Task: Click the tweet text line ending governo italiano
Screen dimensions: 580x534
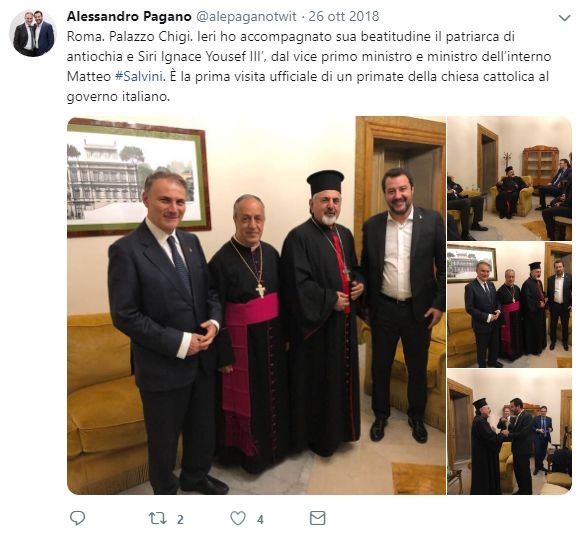Action: coord(118,97)
